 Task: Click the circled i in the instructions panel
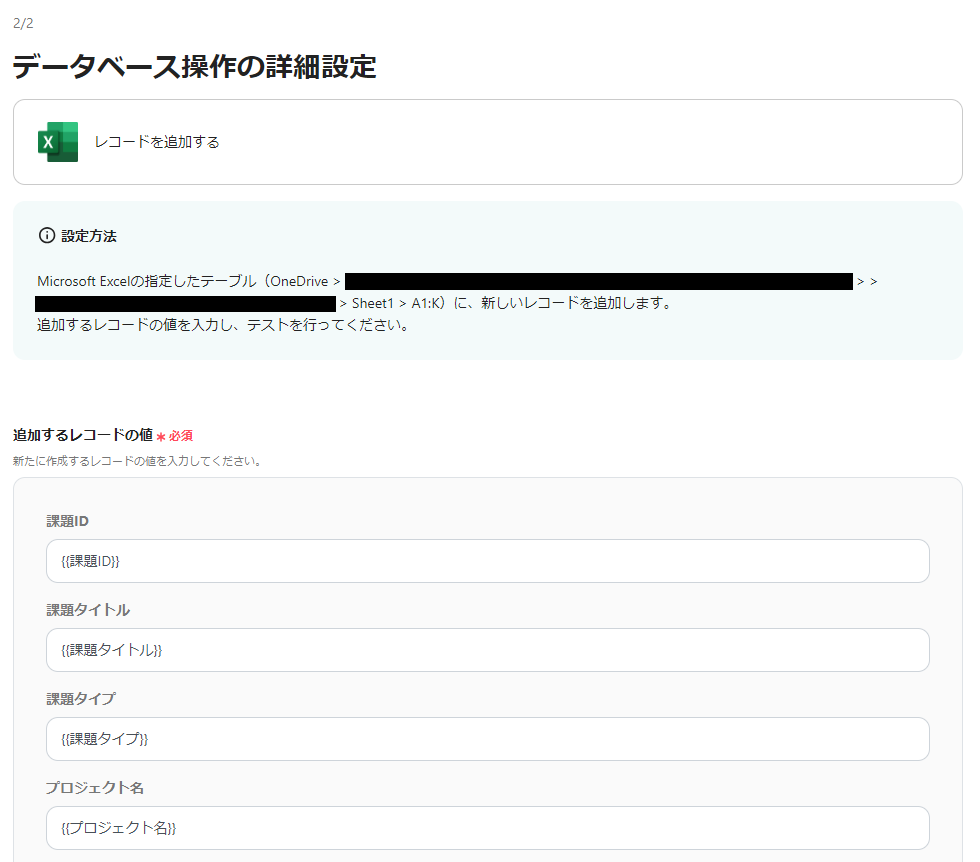[x=47, y=235]
